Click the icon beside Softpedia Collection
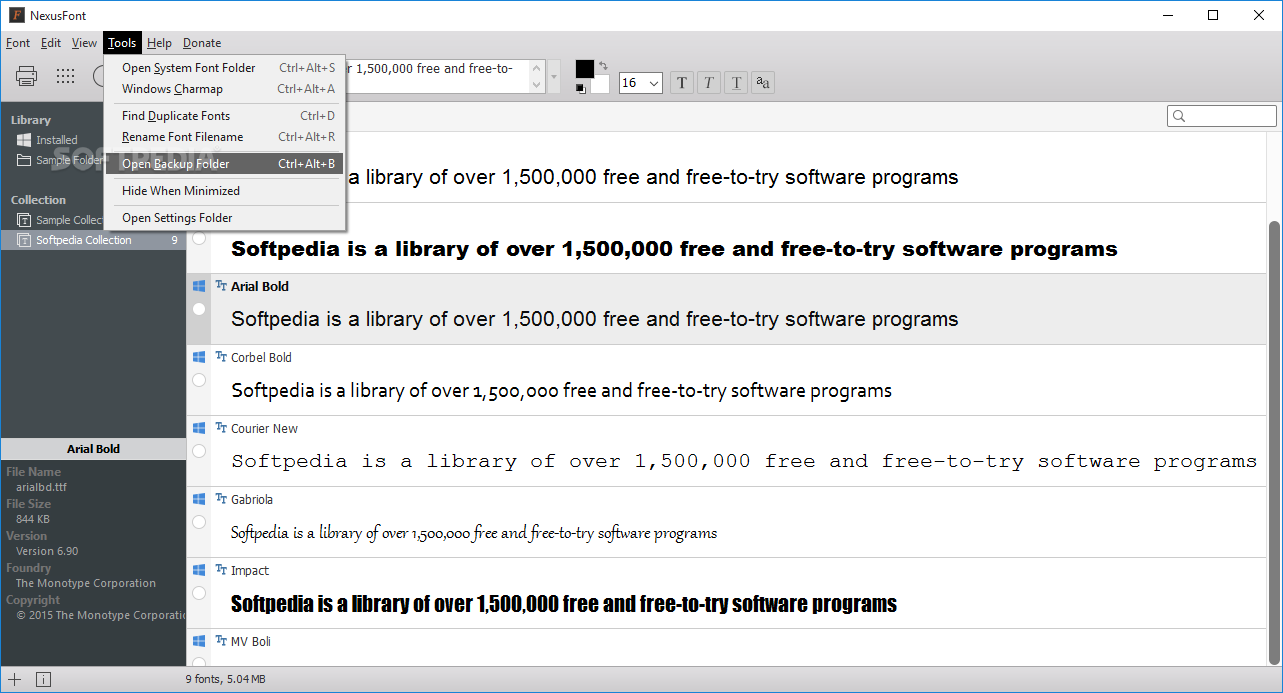The image size is (1283, 693). click(24, 240)
